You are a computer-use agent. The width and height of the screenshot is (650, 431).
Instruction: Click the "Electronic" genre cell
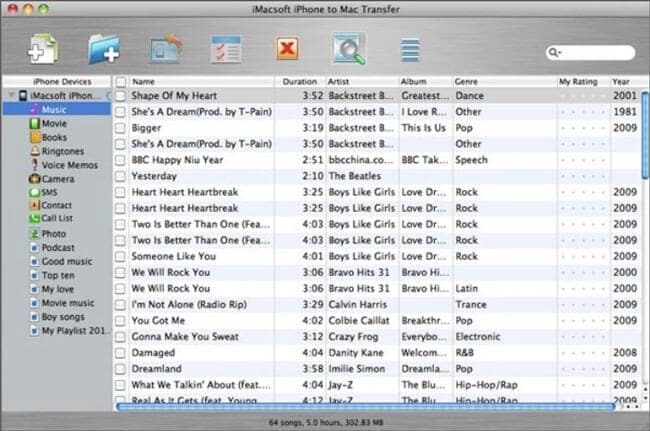(478, 337)
